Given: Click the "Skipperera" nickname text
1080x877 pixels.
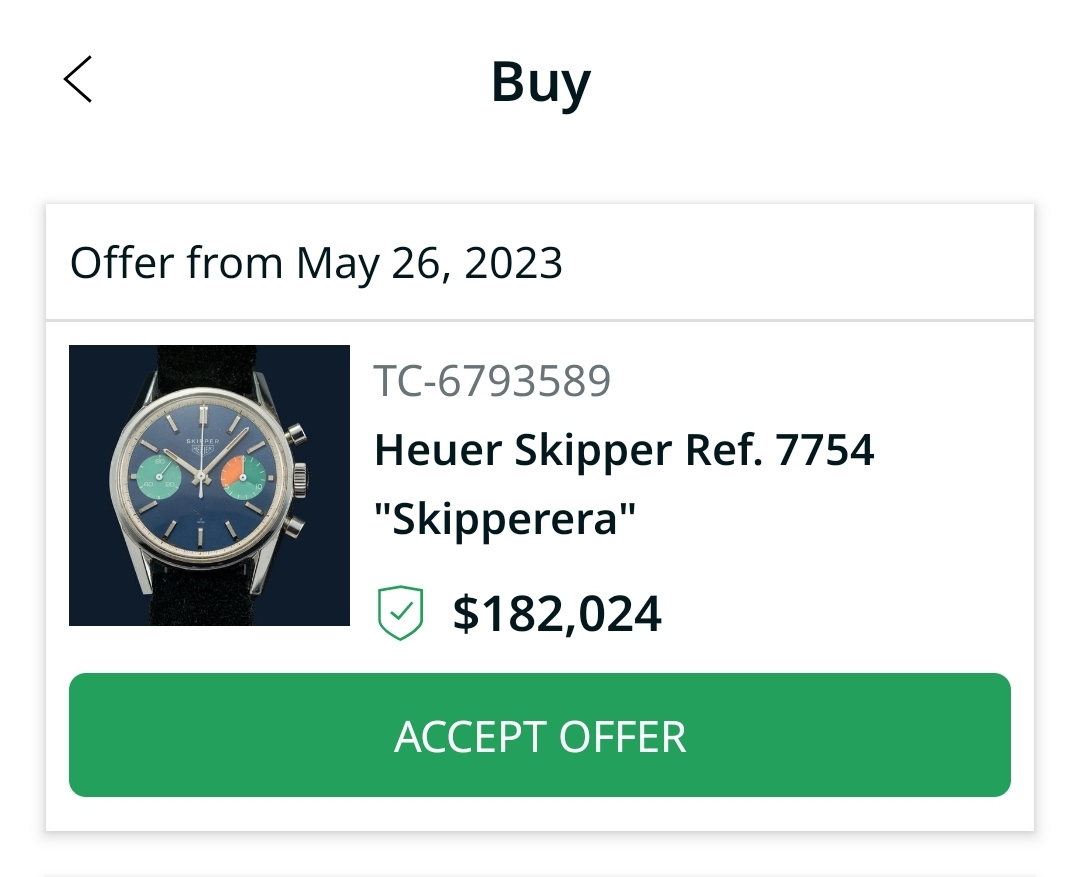Looking at the screenshot, I should [505, 520].
